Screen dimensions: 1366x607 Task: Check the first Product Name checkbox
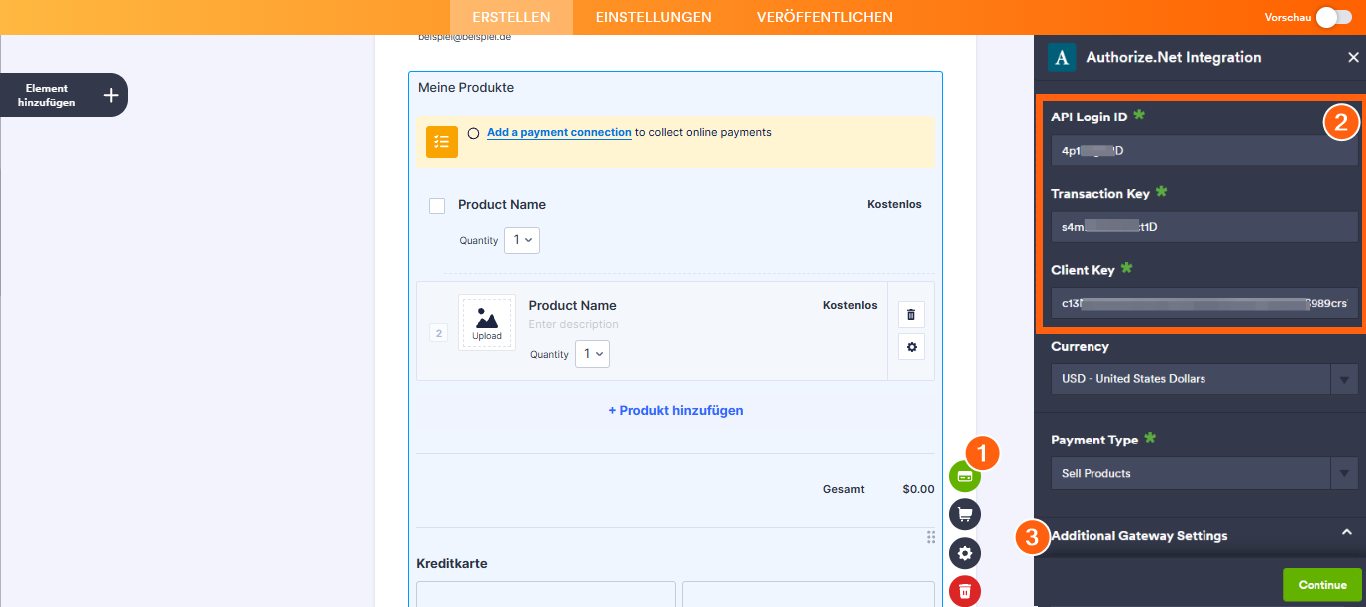[437, 206]
